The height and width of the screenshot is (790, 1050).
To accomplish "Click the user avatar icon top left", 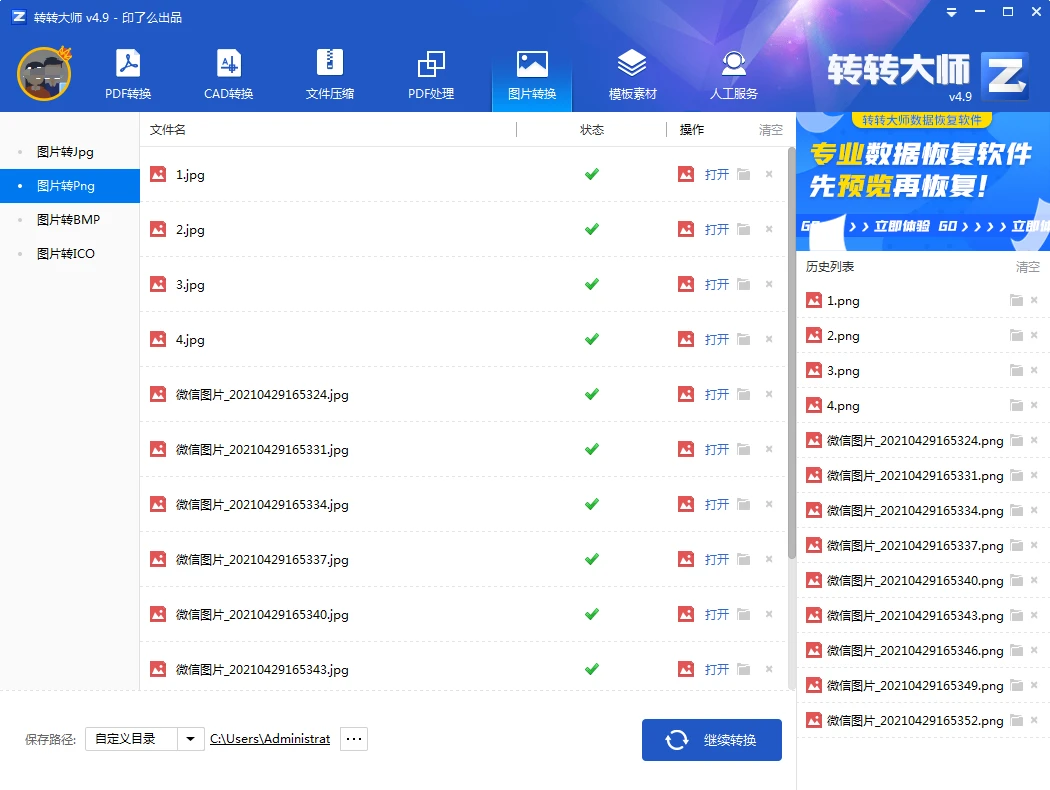I will point(43,73).
